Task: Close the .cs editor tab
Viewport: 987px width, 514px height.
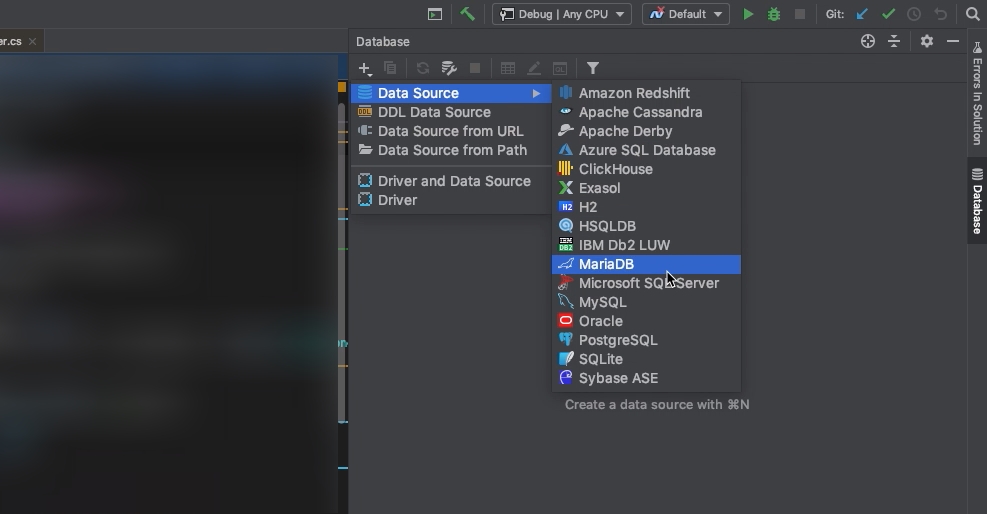Action: [32, 42]
